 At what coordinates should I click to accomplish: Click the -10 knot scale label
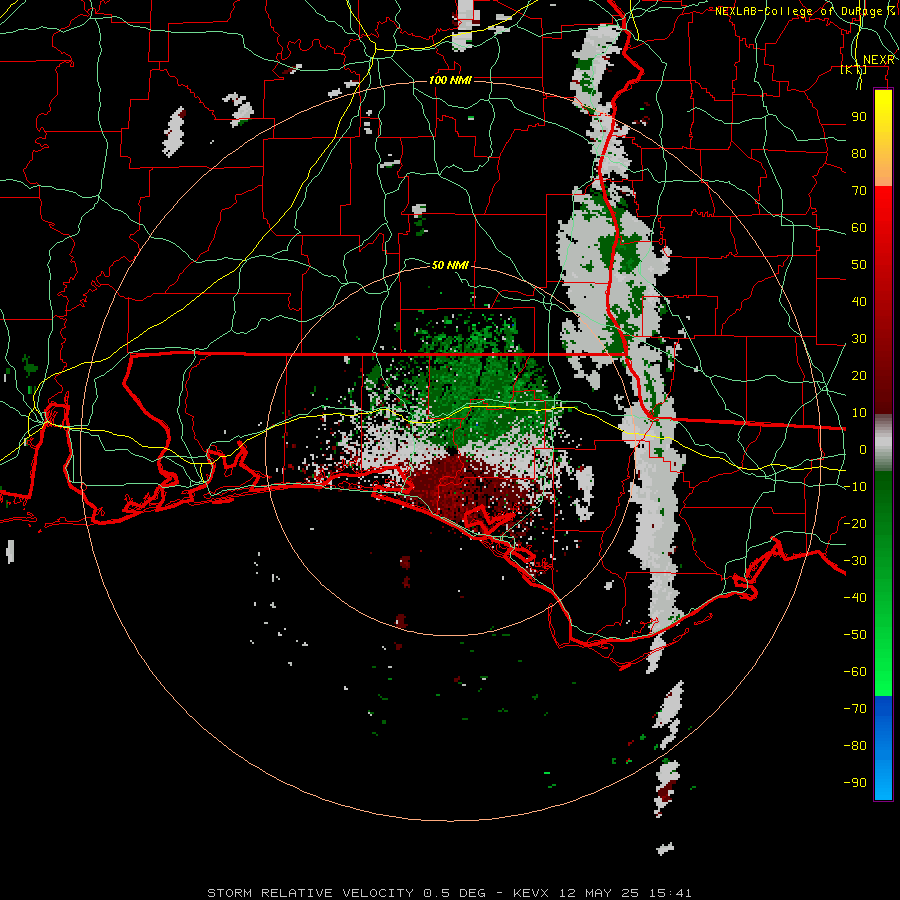point(855,487)
